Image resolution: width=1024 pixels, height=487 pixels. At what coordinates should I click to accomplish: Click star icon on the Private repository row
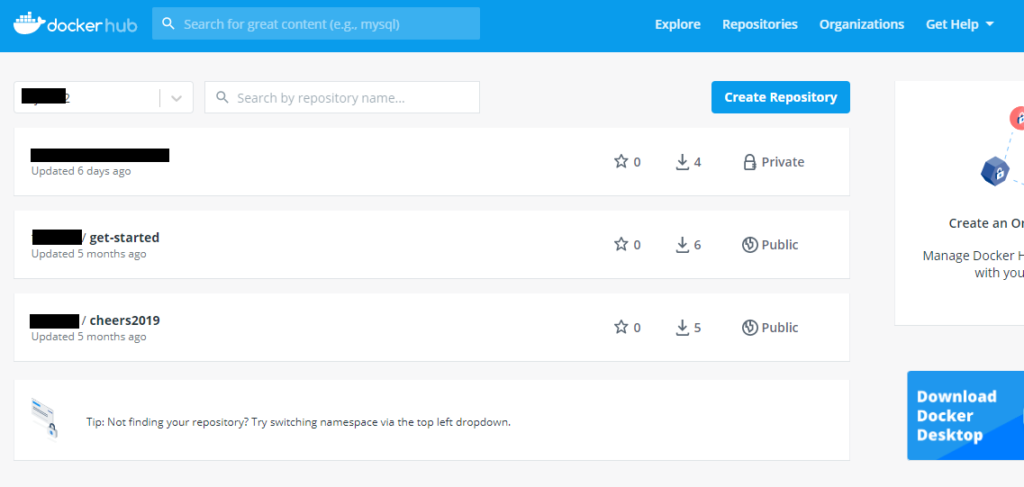click(620, 161)
